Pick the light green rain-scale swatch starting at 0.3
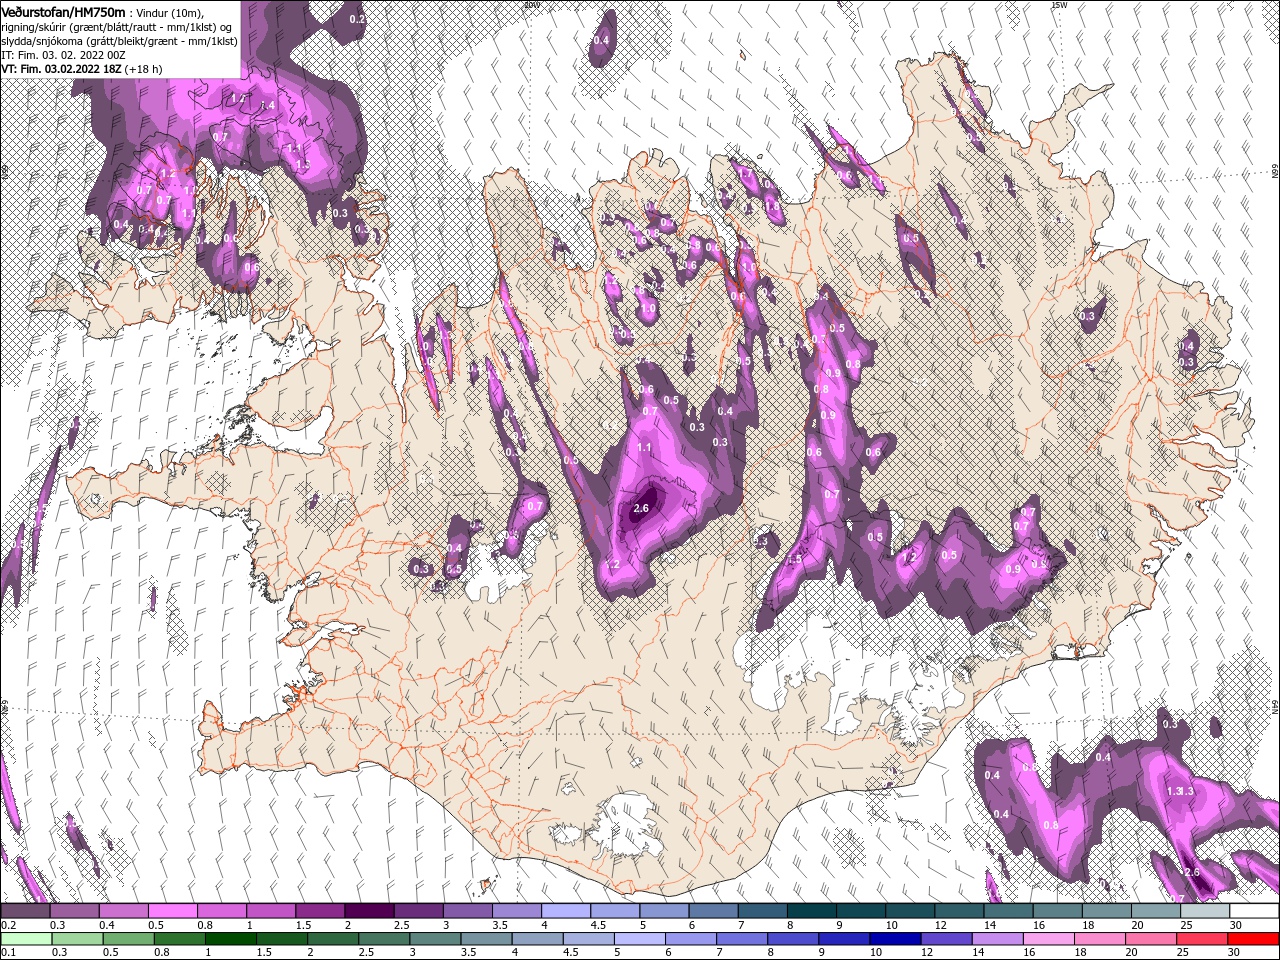 click(77, 939)
